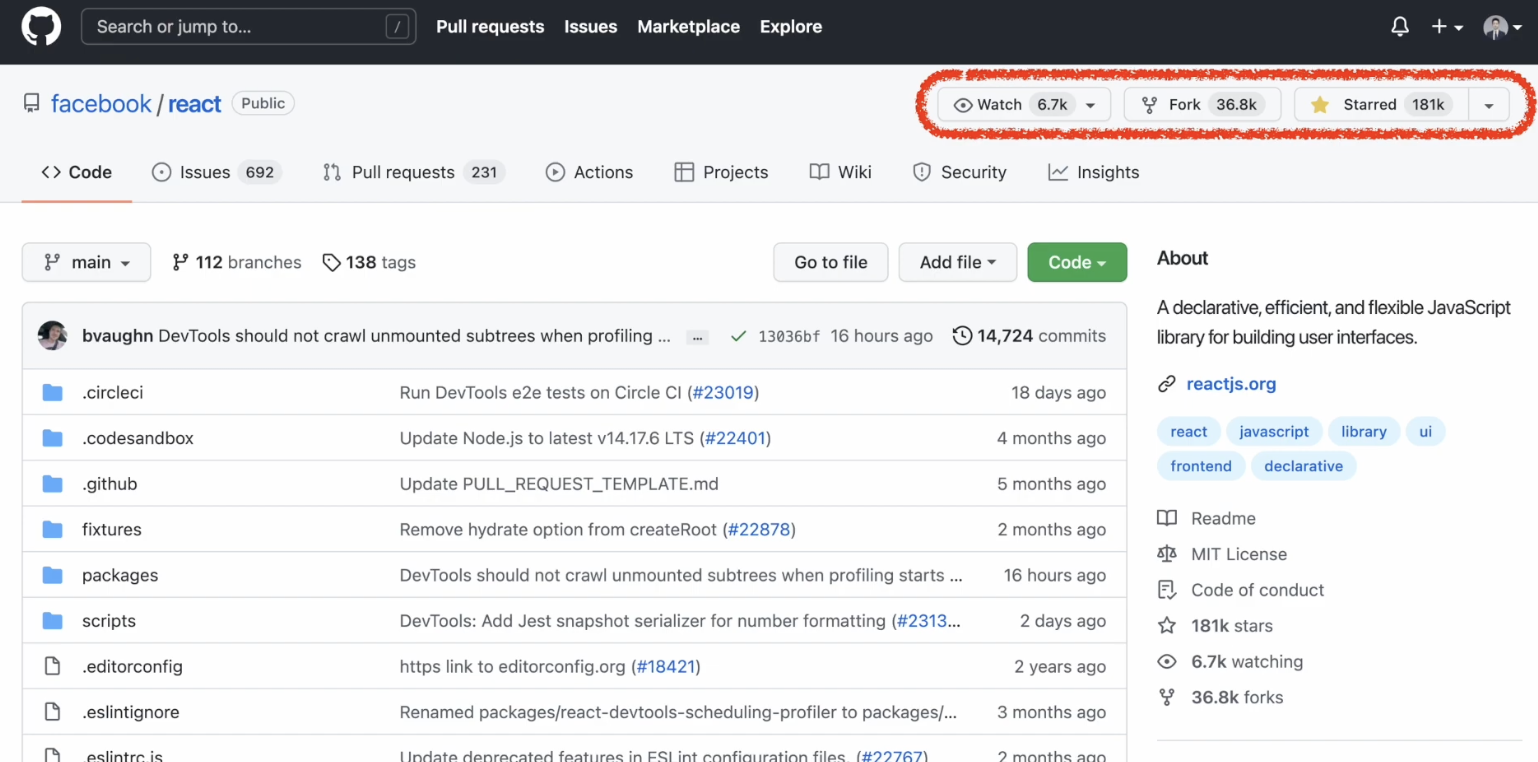1538x762 pixels.
Task: Open the #22878 link
Action: (759, 529)
